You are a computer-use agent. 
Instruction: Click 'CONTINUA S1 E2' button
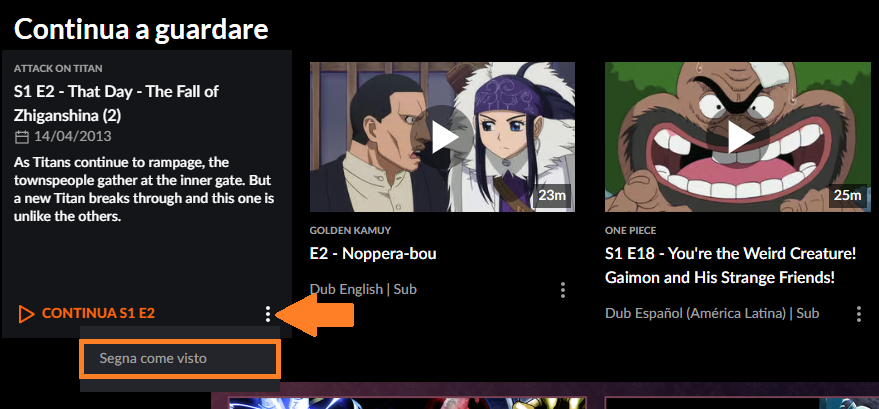click(87, 314)
